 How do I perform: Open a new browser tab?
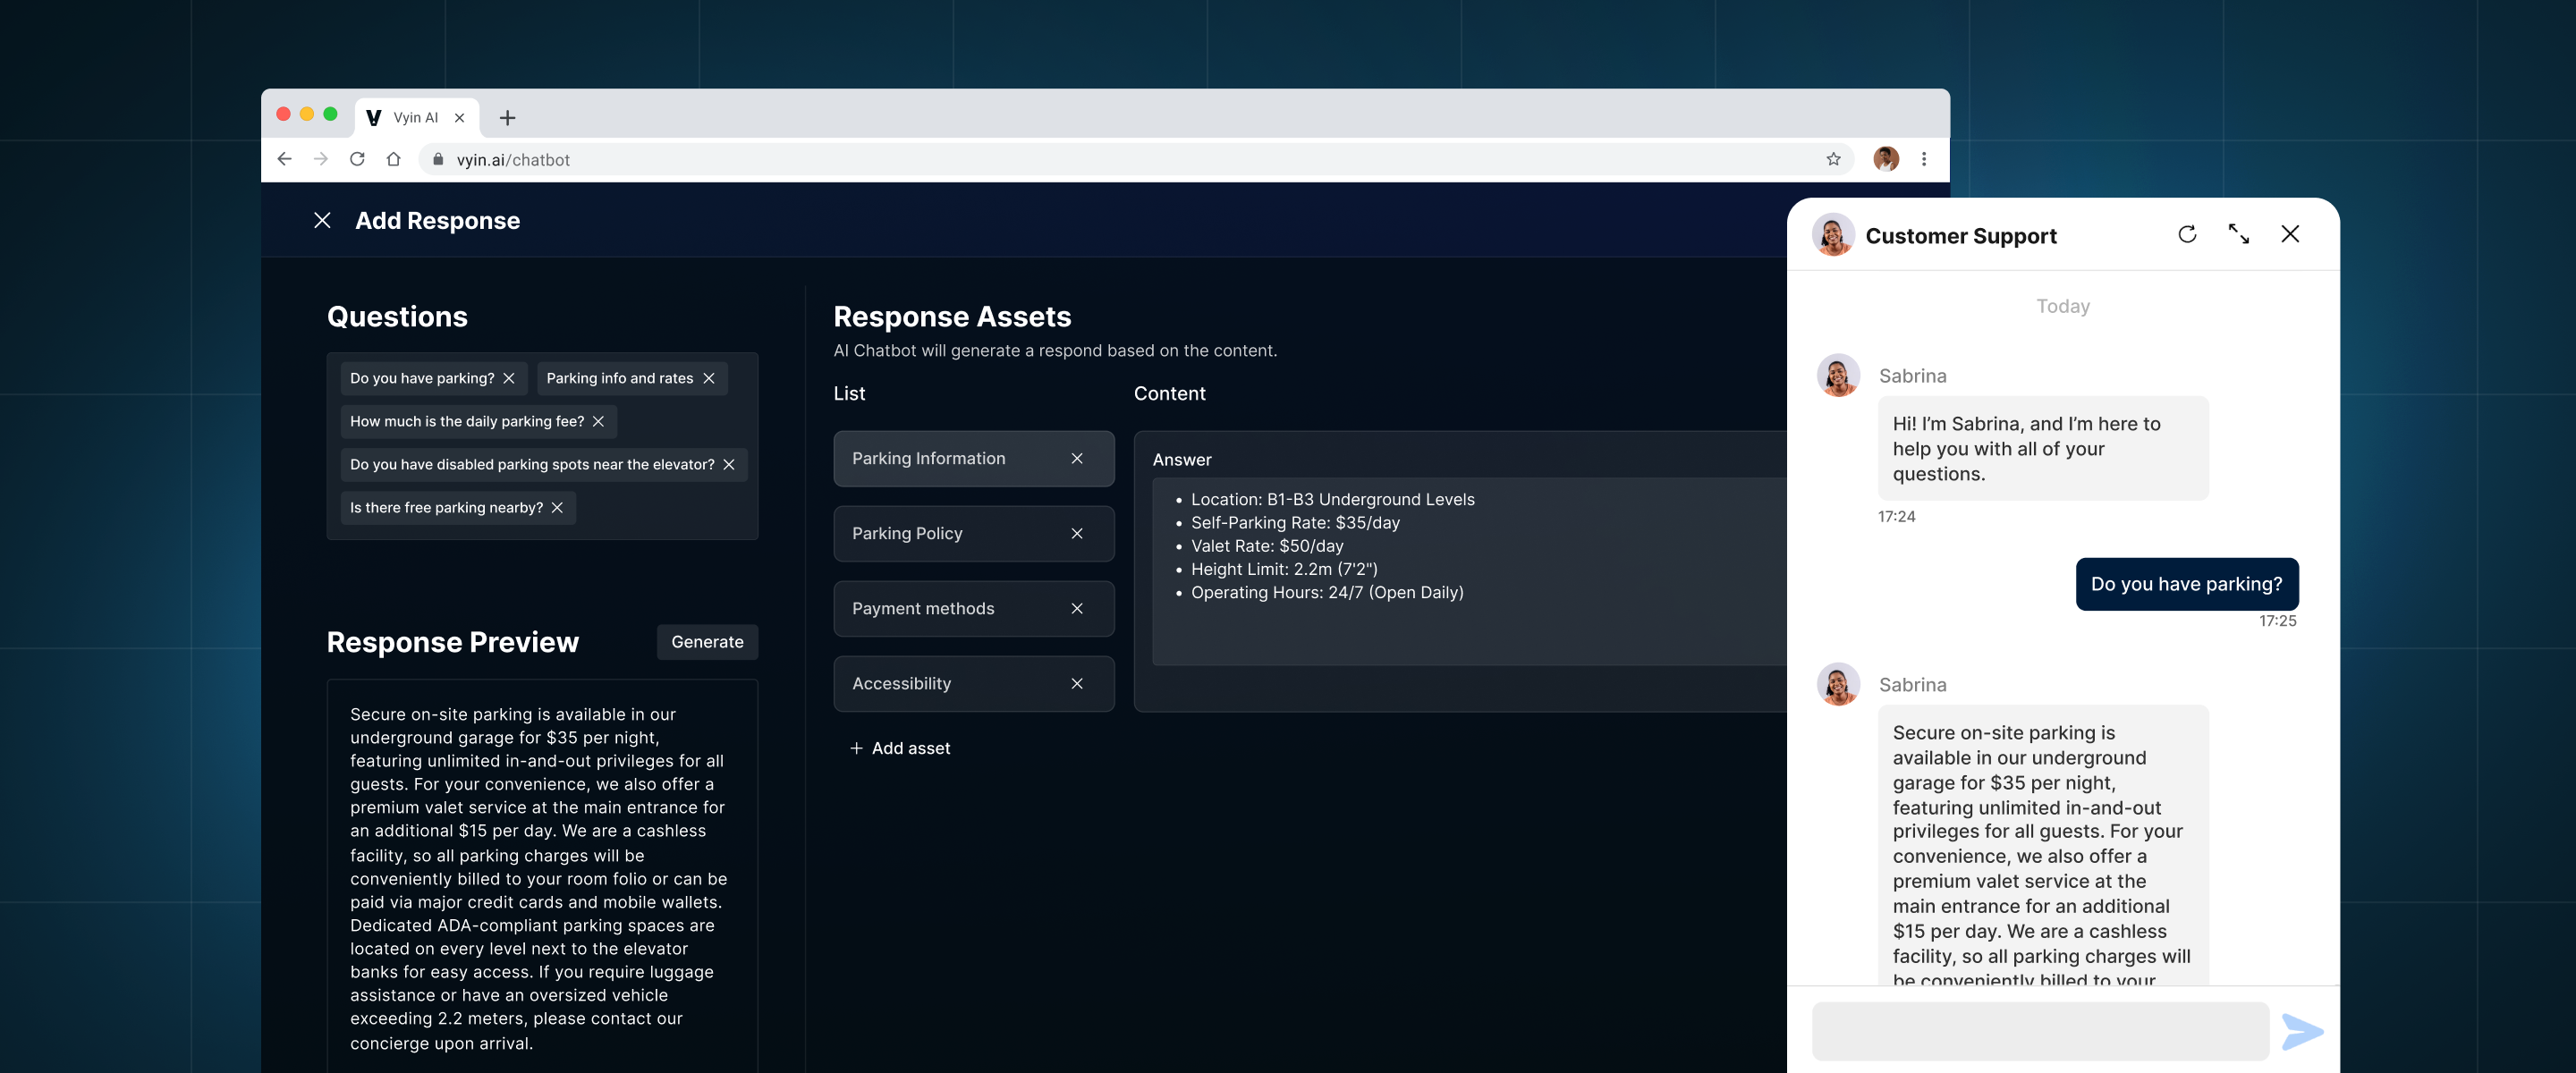[508, 118]
